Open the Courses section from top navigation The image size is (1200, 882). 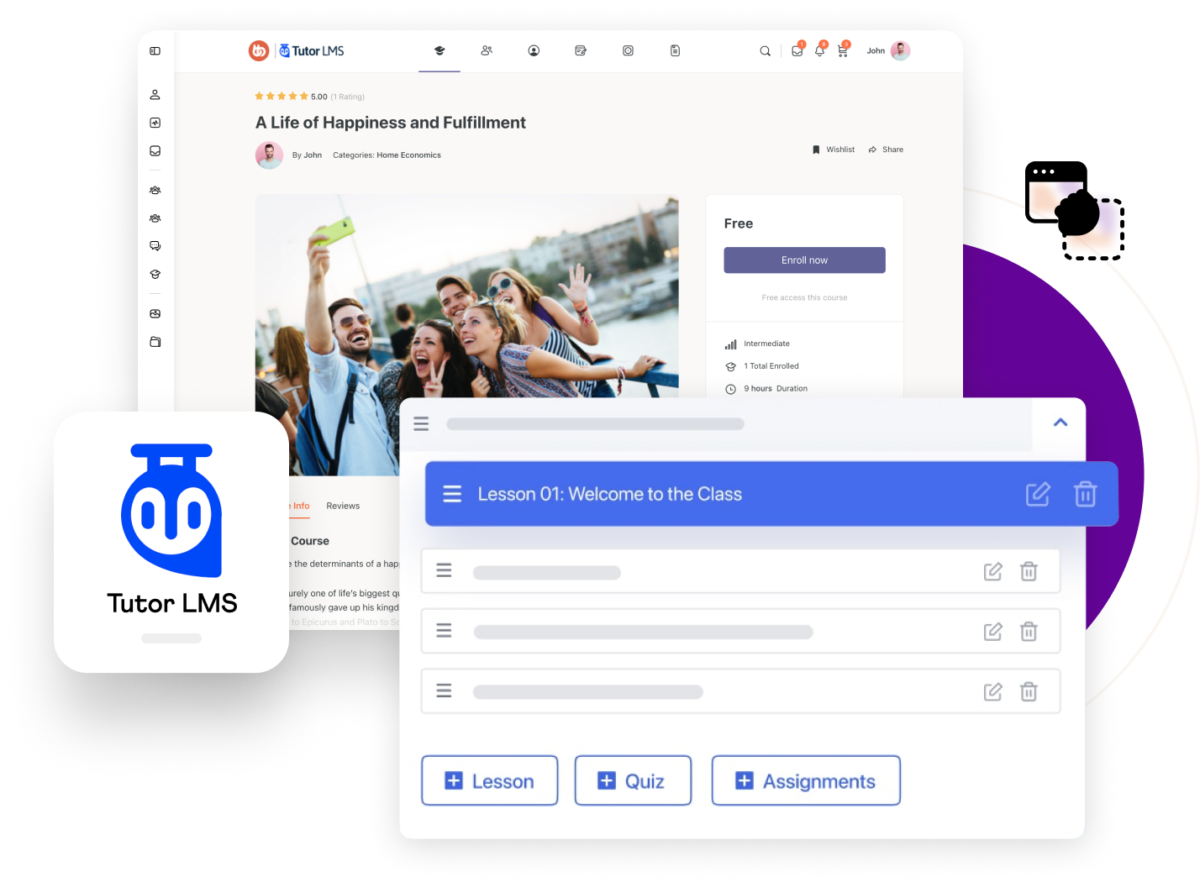click(440, 50)
